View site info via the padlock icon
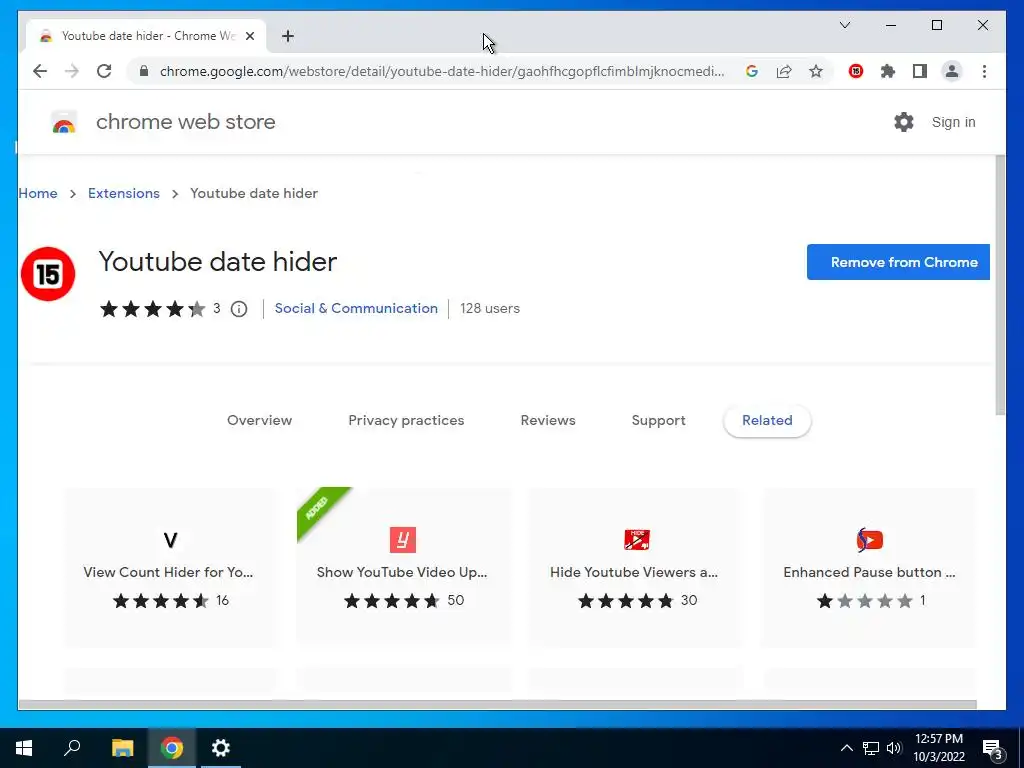The height and width of the screenshot is (768, 1024). click(x=144, y=71)
